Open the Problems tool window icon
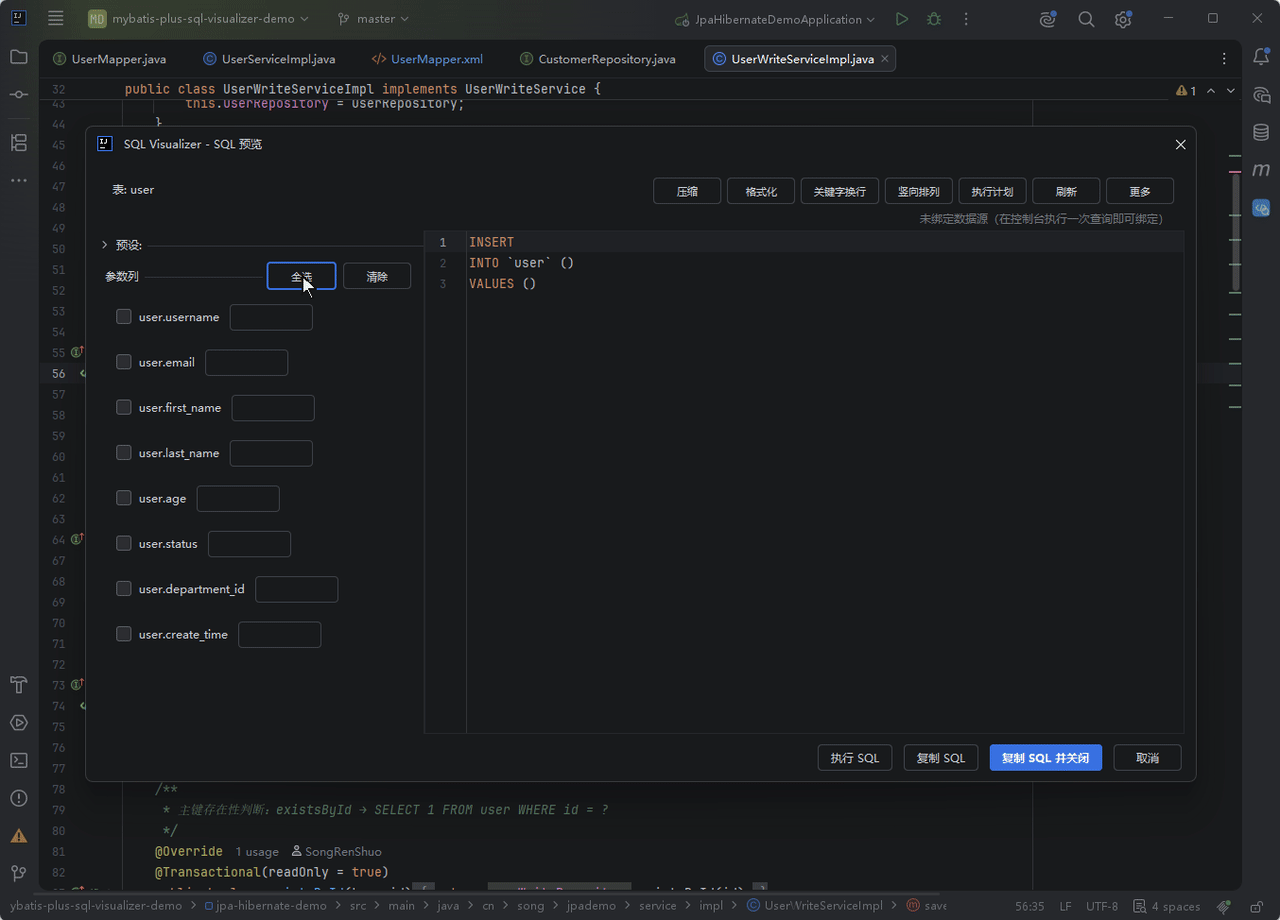The image size is (1280, 920). tap(19, 798)
